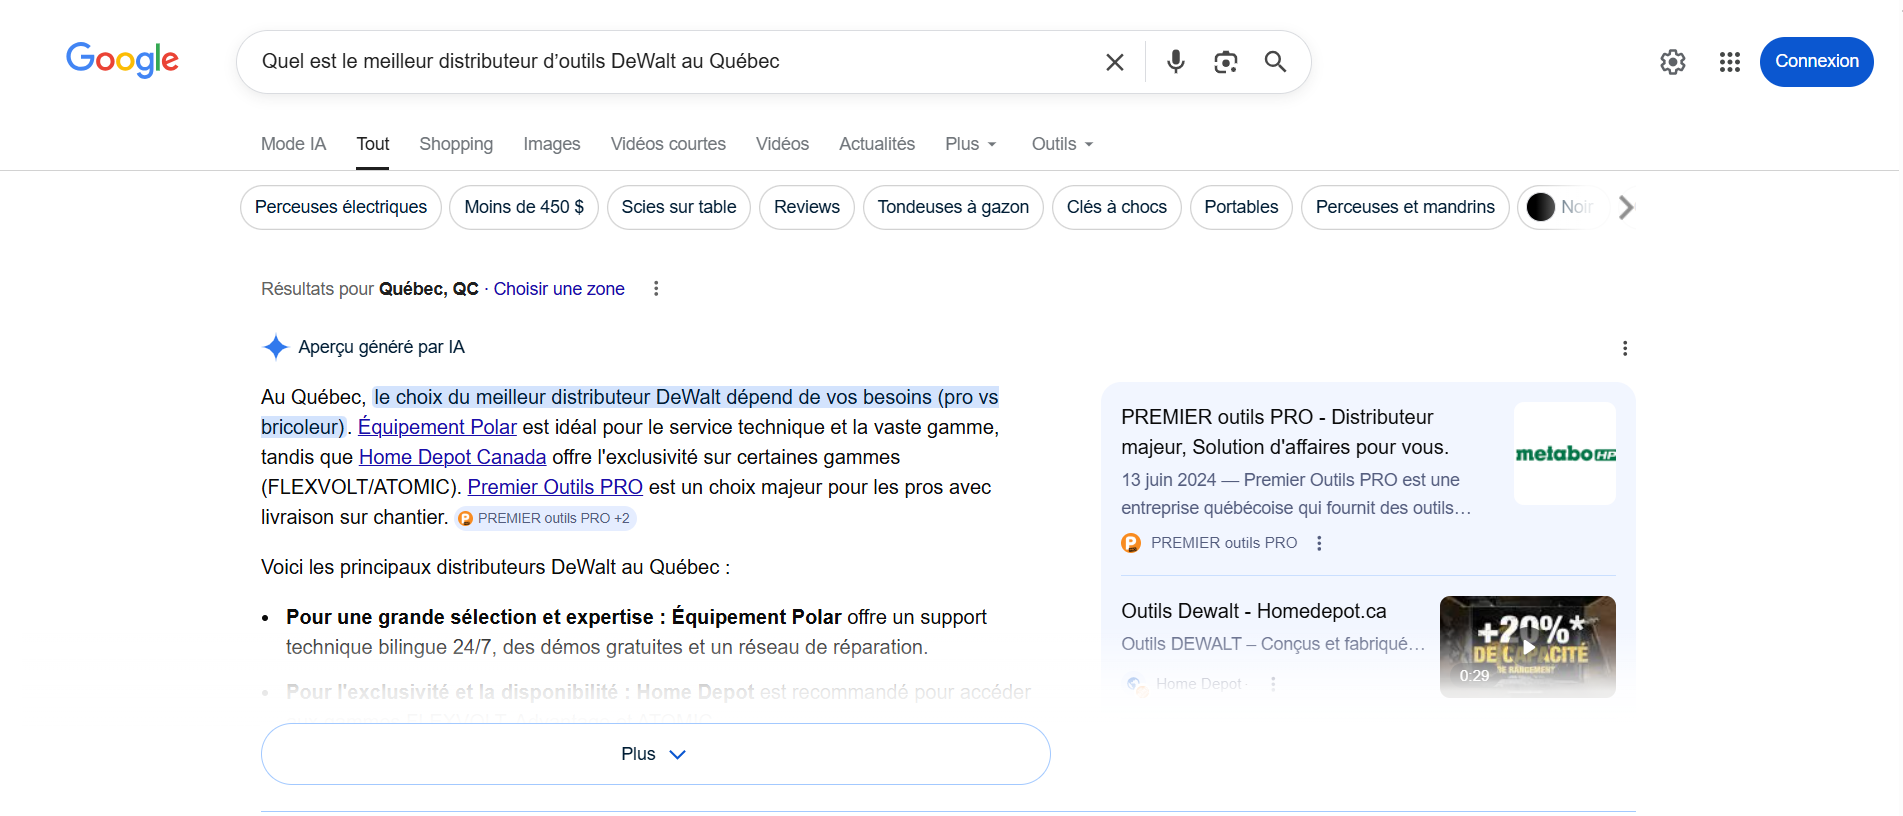The image size is (1903, 816).
Task: Select the Scies sur table chip
Action: click(679, 207)
